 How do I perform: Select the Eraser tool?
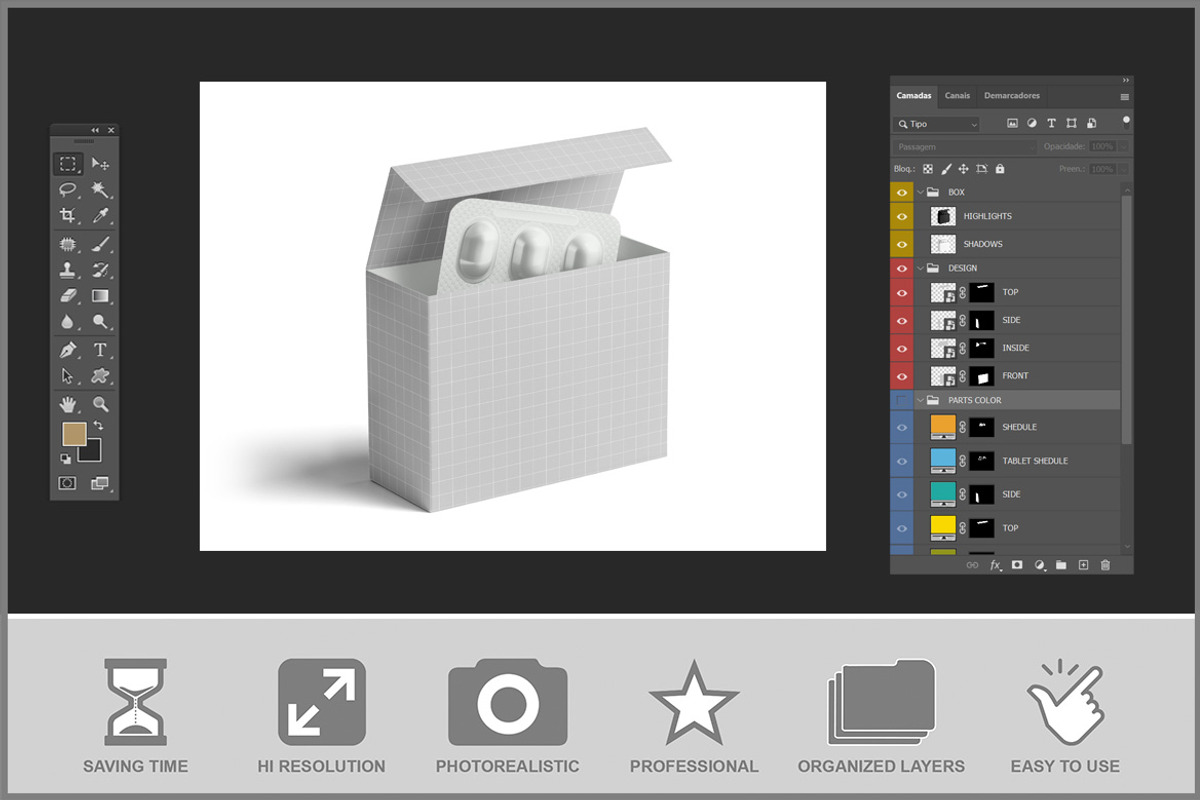68,296
